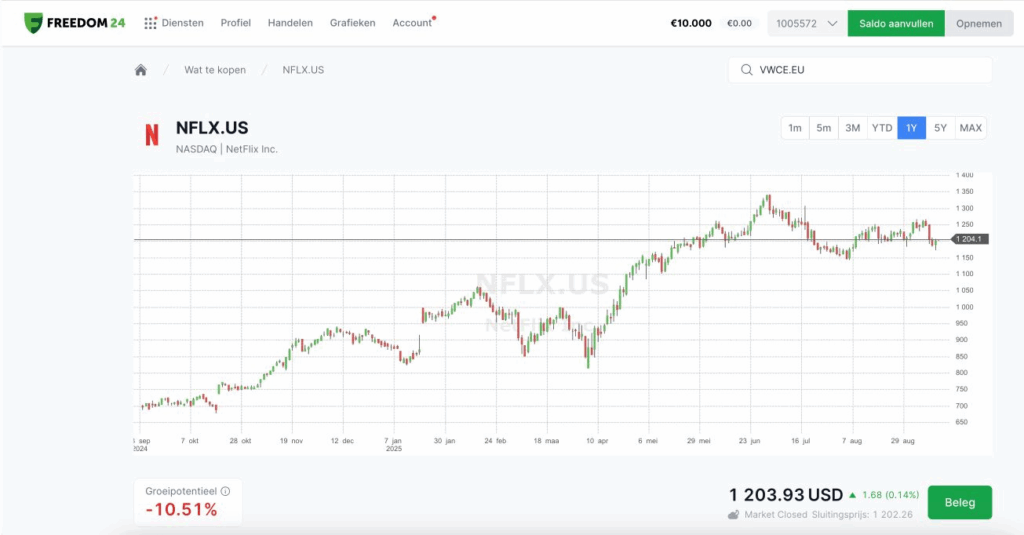
Task: Open the Grafieken menu item
Action: pyautogui.click(x=352, y=23)
